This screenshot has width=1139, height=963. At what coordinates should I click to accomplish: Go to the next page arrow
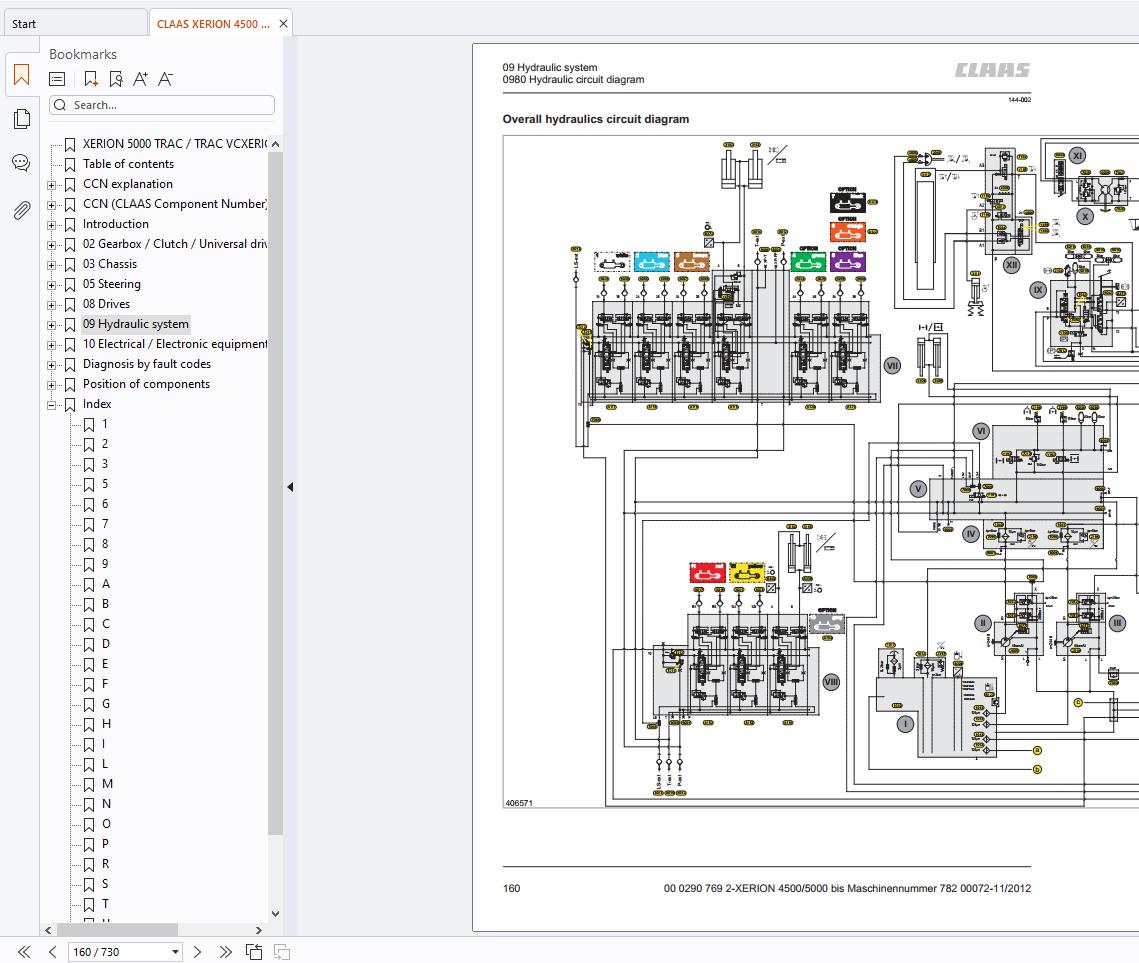point(197,952)
